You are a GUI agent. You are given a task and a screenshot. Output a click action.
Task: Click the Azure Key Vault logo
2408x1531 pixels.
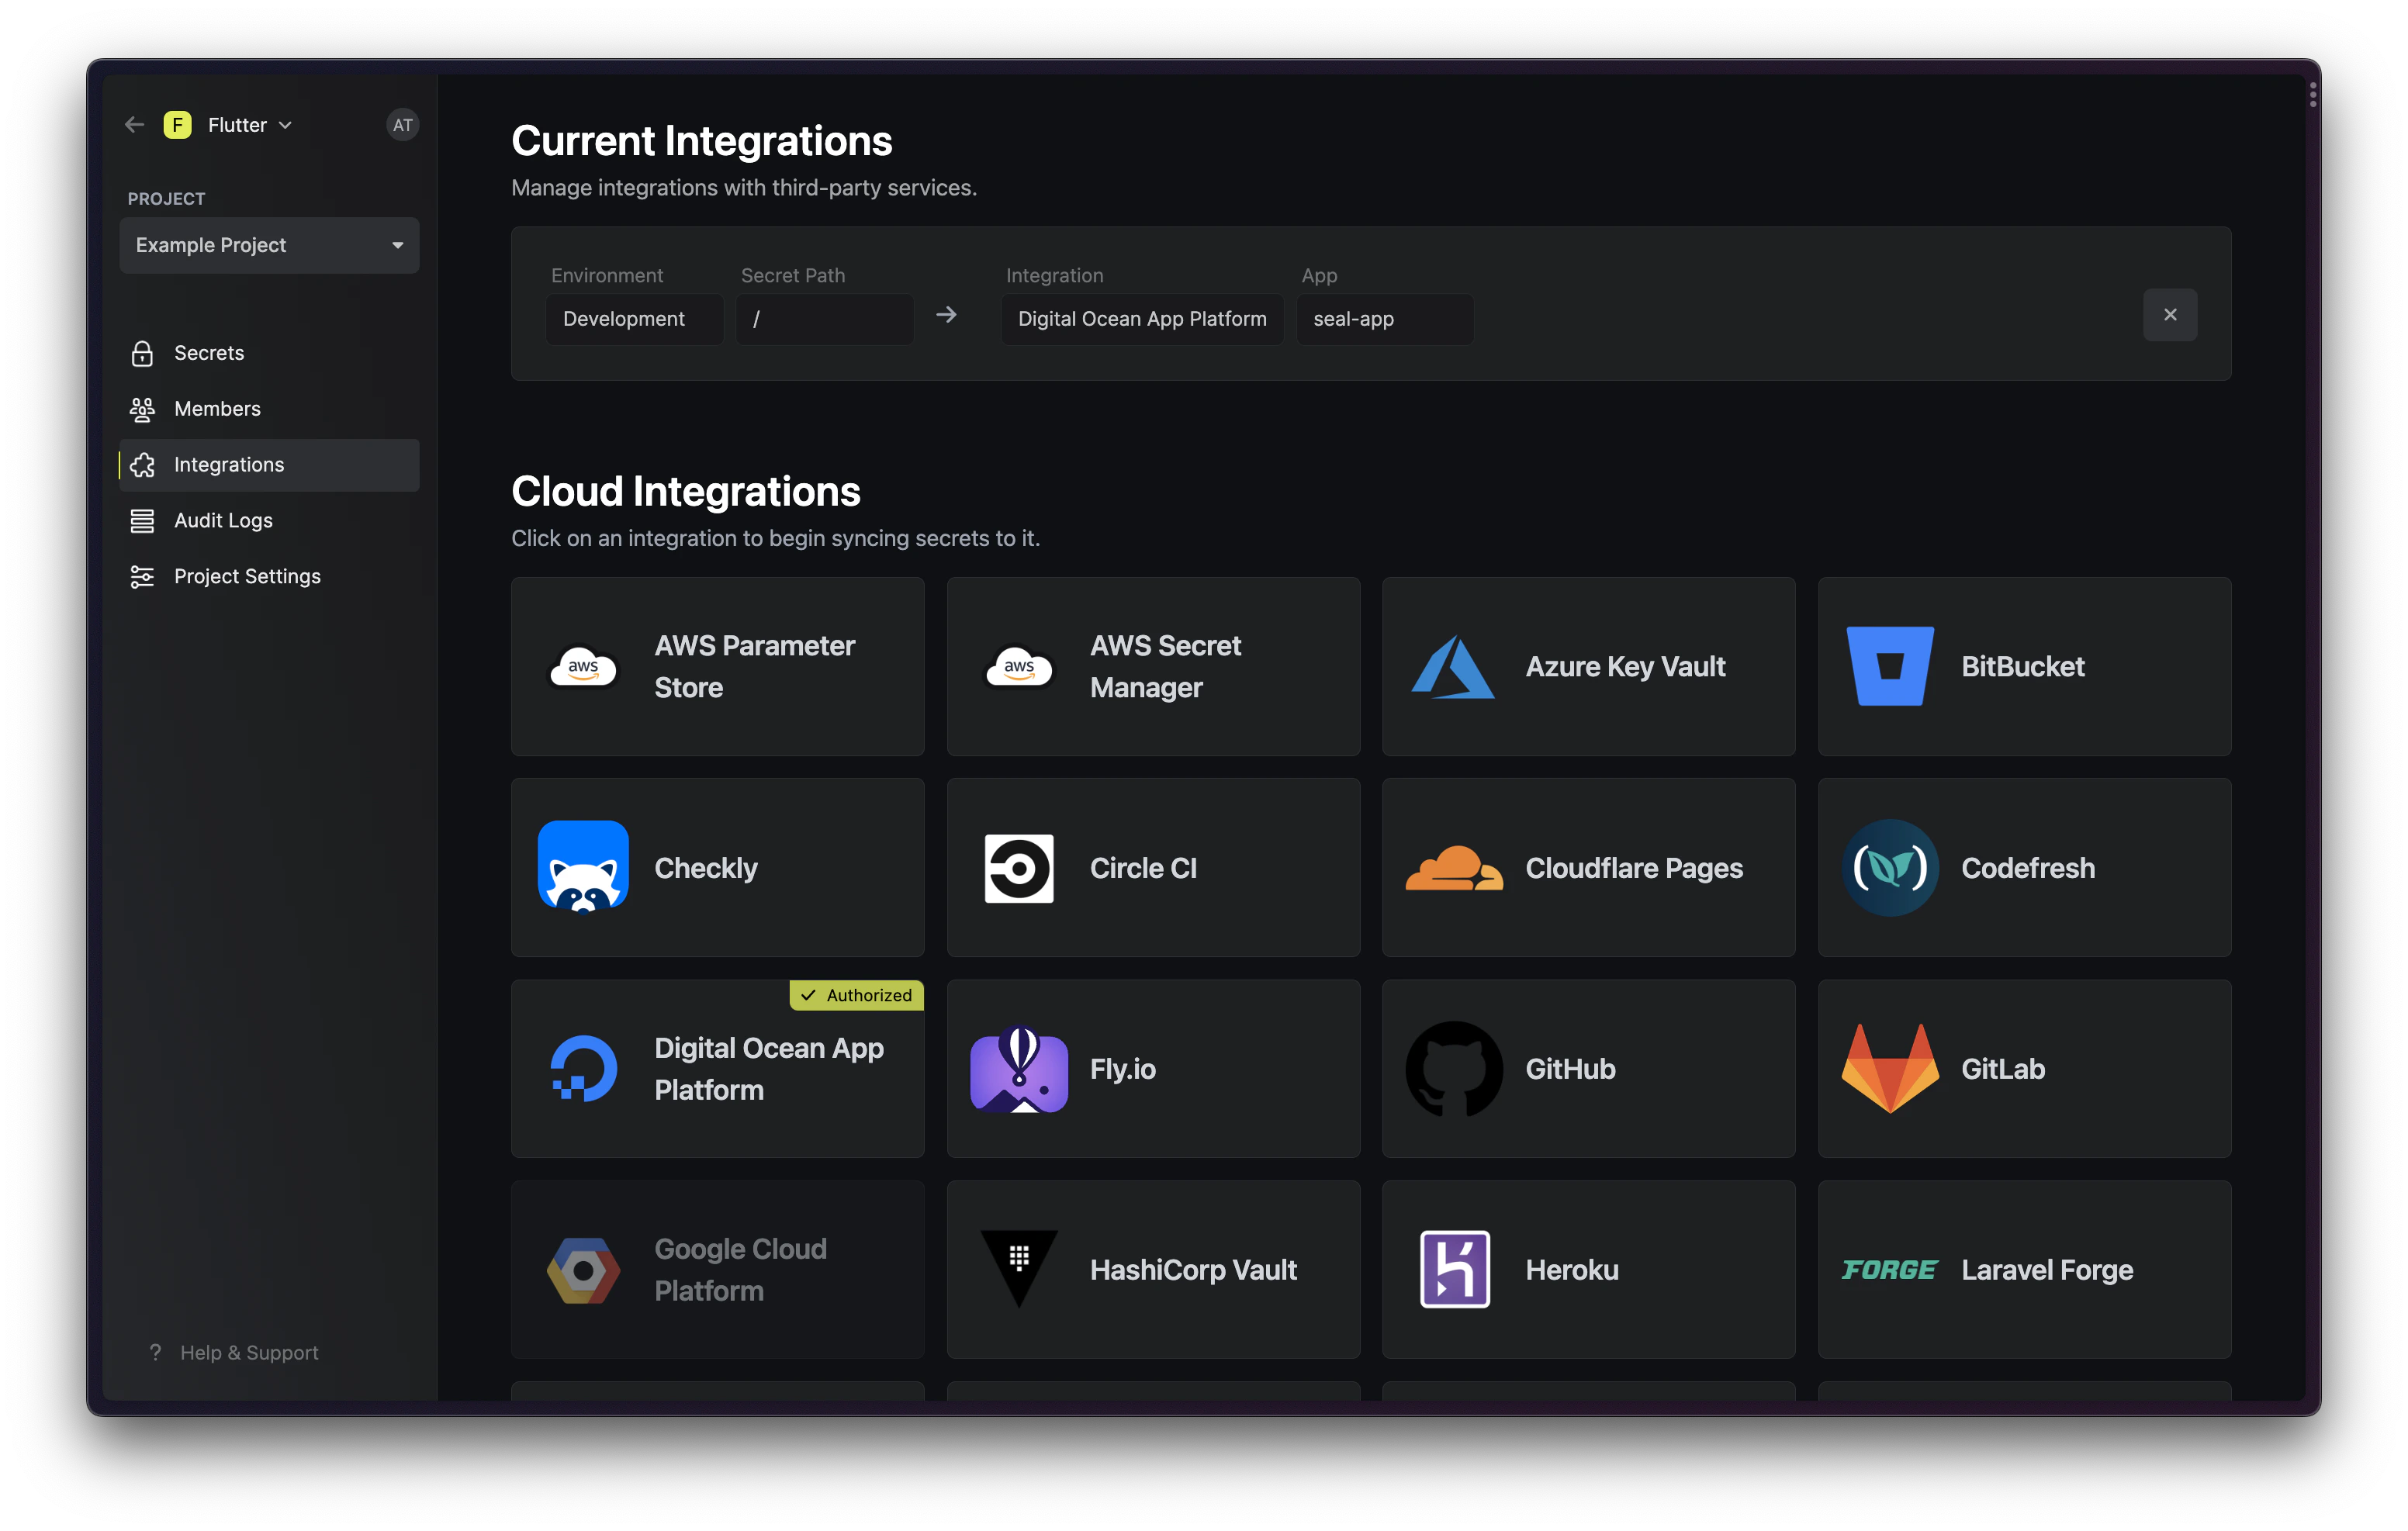pyautogui.click(x=1453, y=667)
